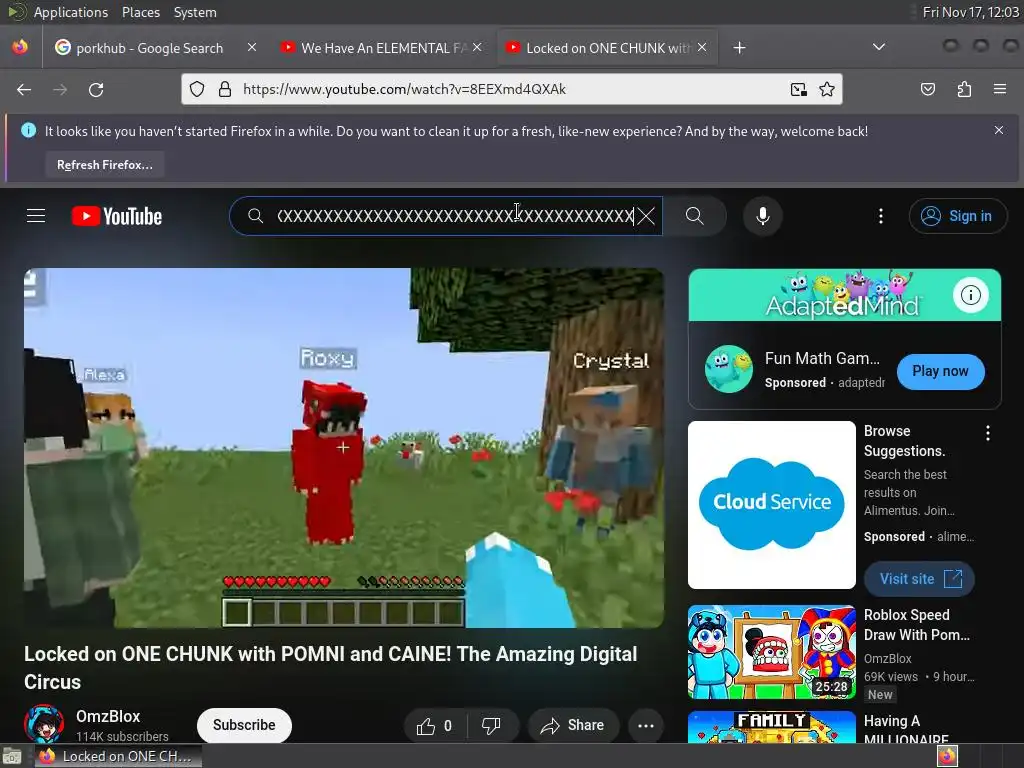Like the video with thumbs-up button
Viewport: 1024px width, 768px height.
coord(435,726)
